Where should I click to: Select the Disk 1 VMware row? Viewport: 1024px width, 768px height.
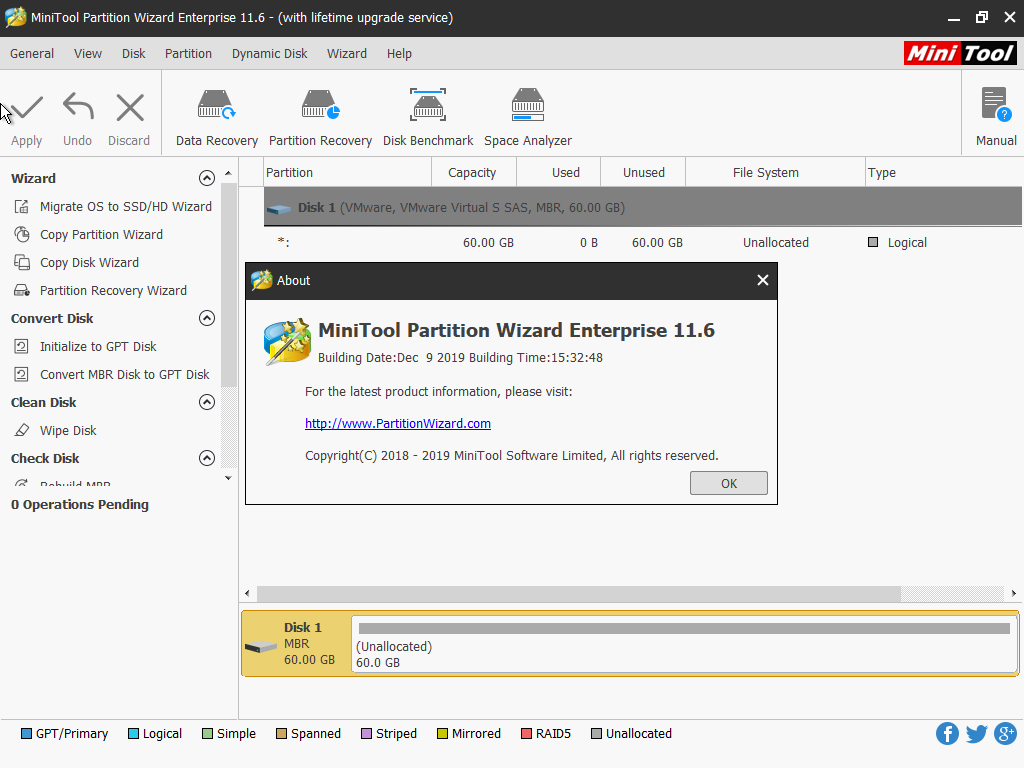tap(643, 207)
